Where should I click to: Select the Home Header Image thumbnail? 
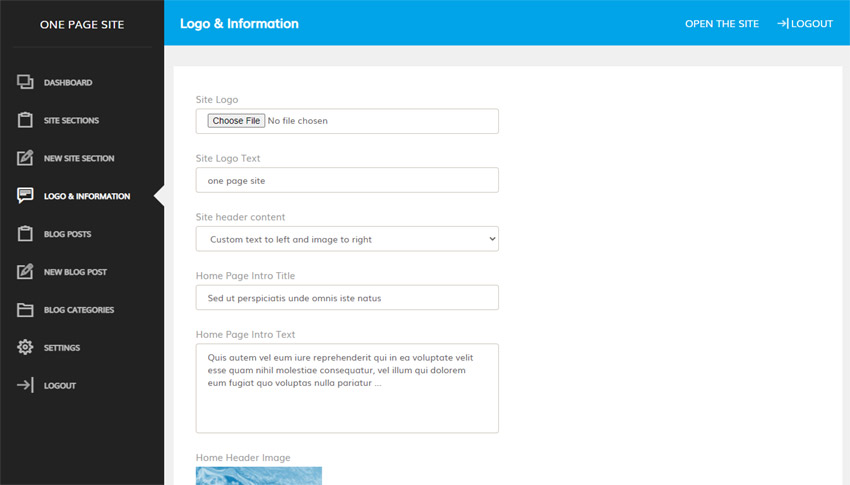tap(259, 475)
